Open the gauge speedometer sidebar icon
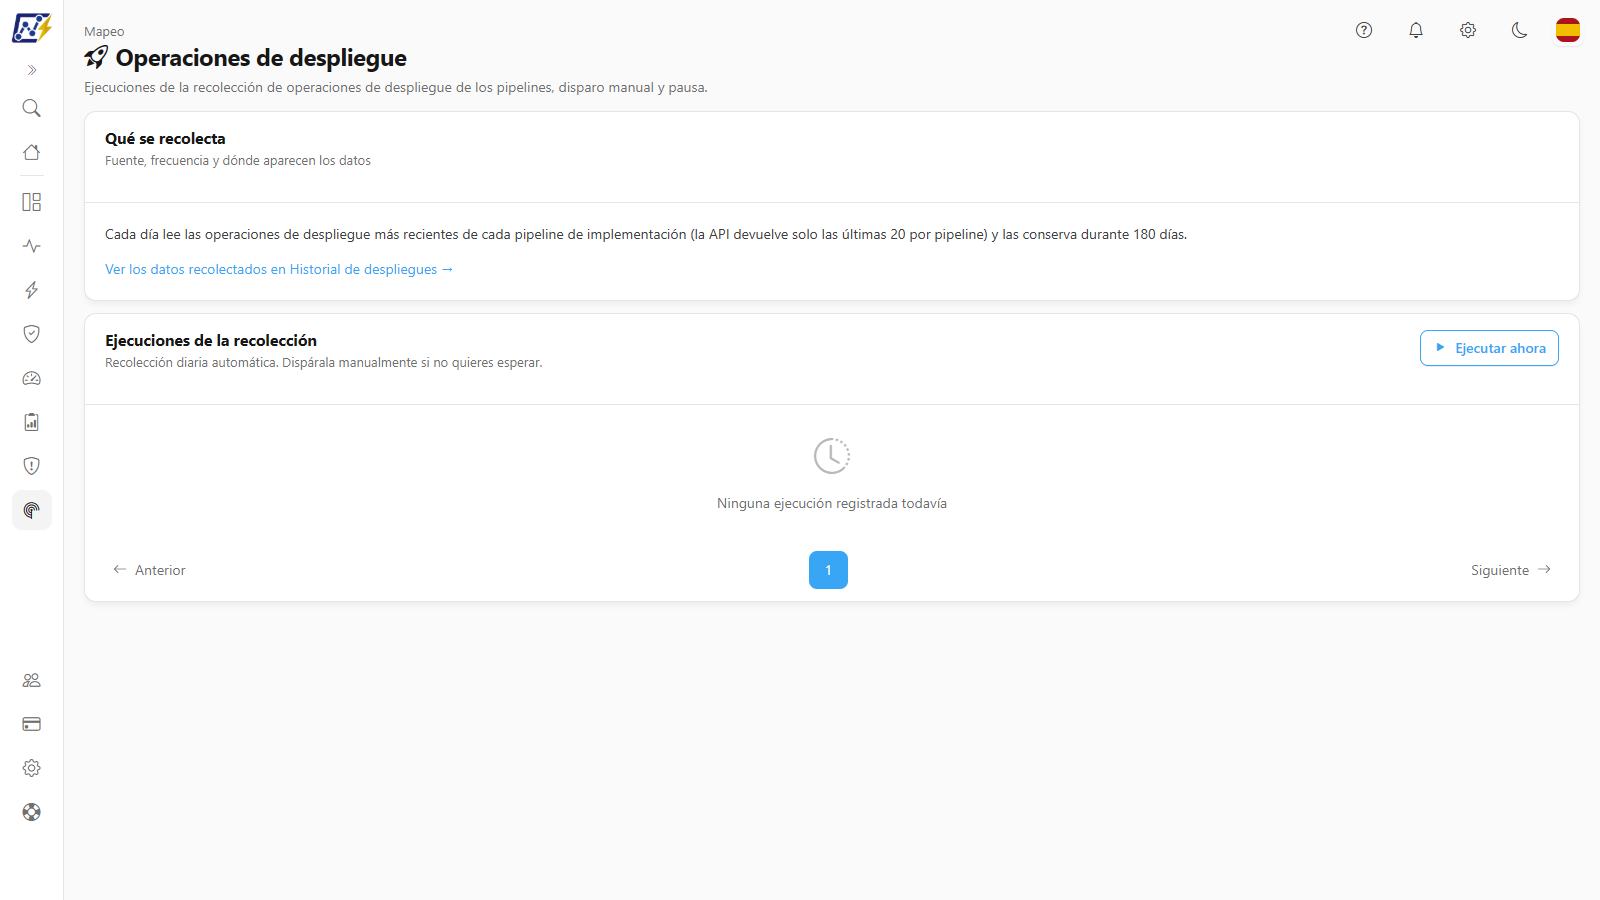The image size is (1600, 900). (x=32, y=378)
